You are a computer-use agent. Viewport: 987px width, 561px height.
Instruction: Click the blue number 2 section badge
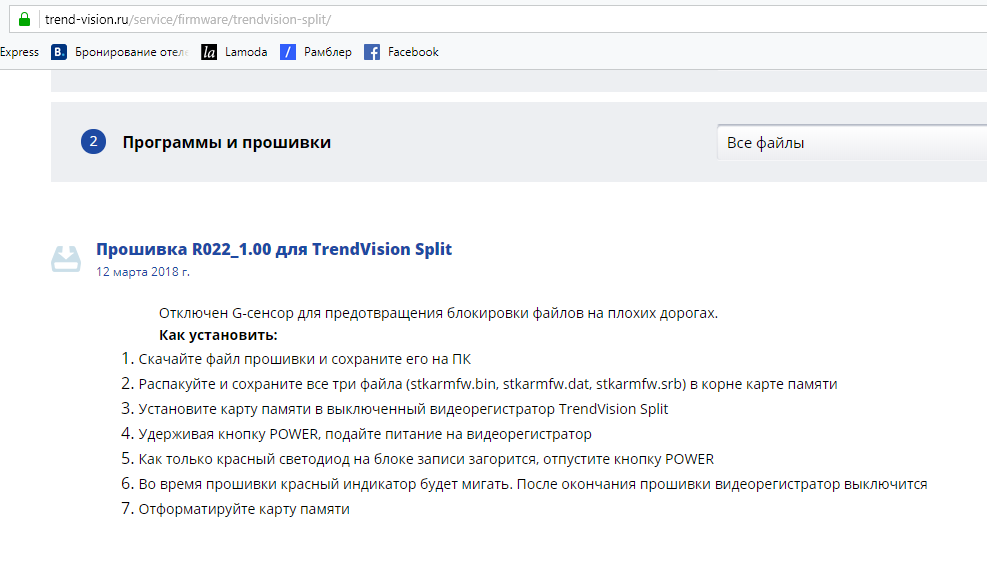click(93, 142)
